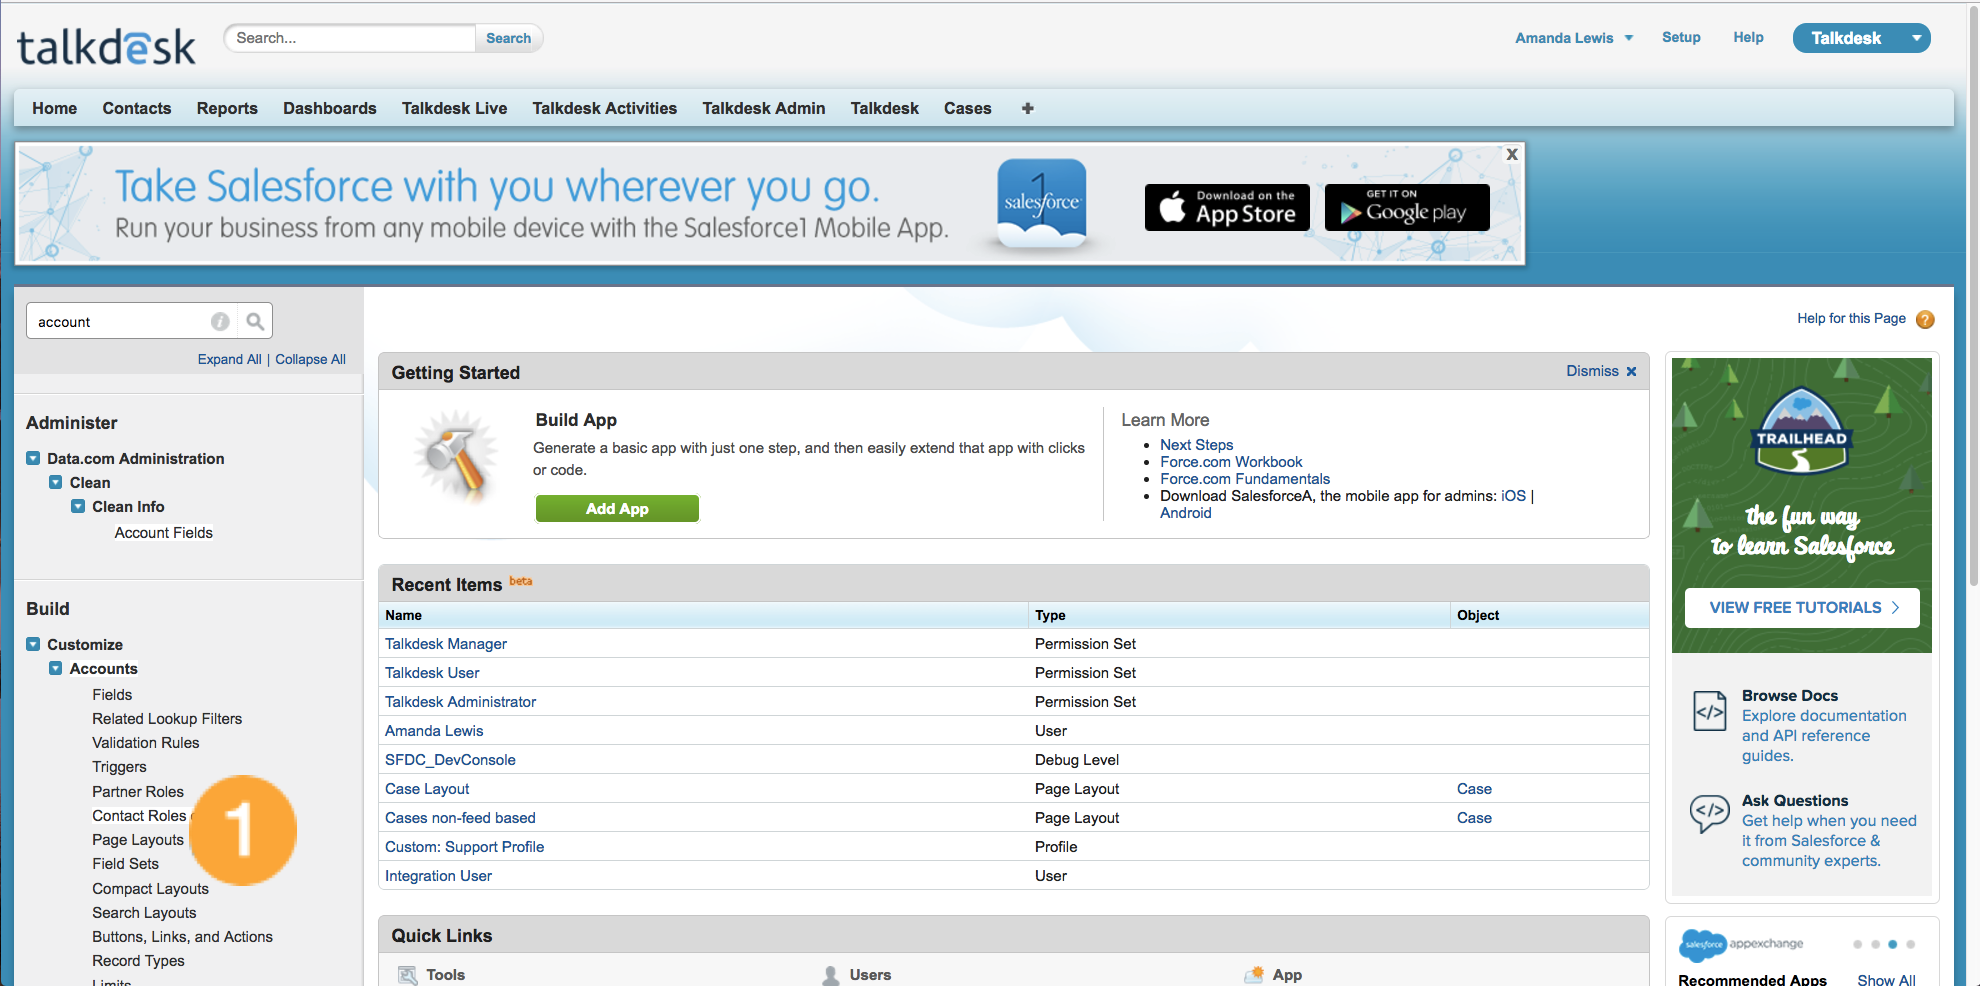Click the top Search button
Screen dimensions: 1980x986
click(x=508, y=38)
